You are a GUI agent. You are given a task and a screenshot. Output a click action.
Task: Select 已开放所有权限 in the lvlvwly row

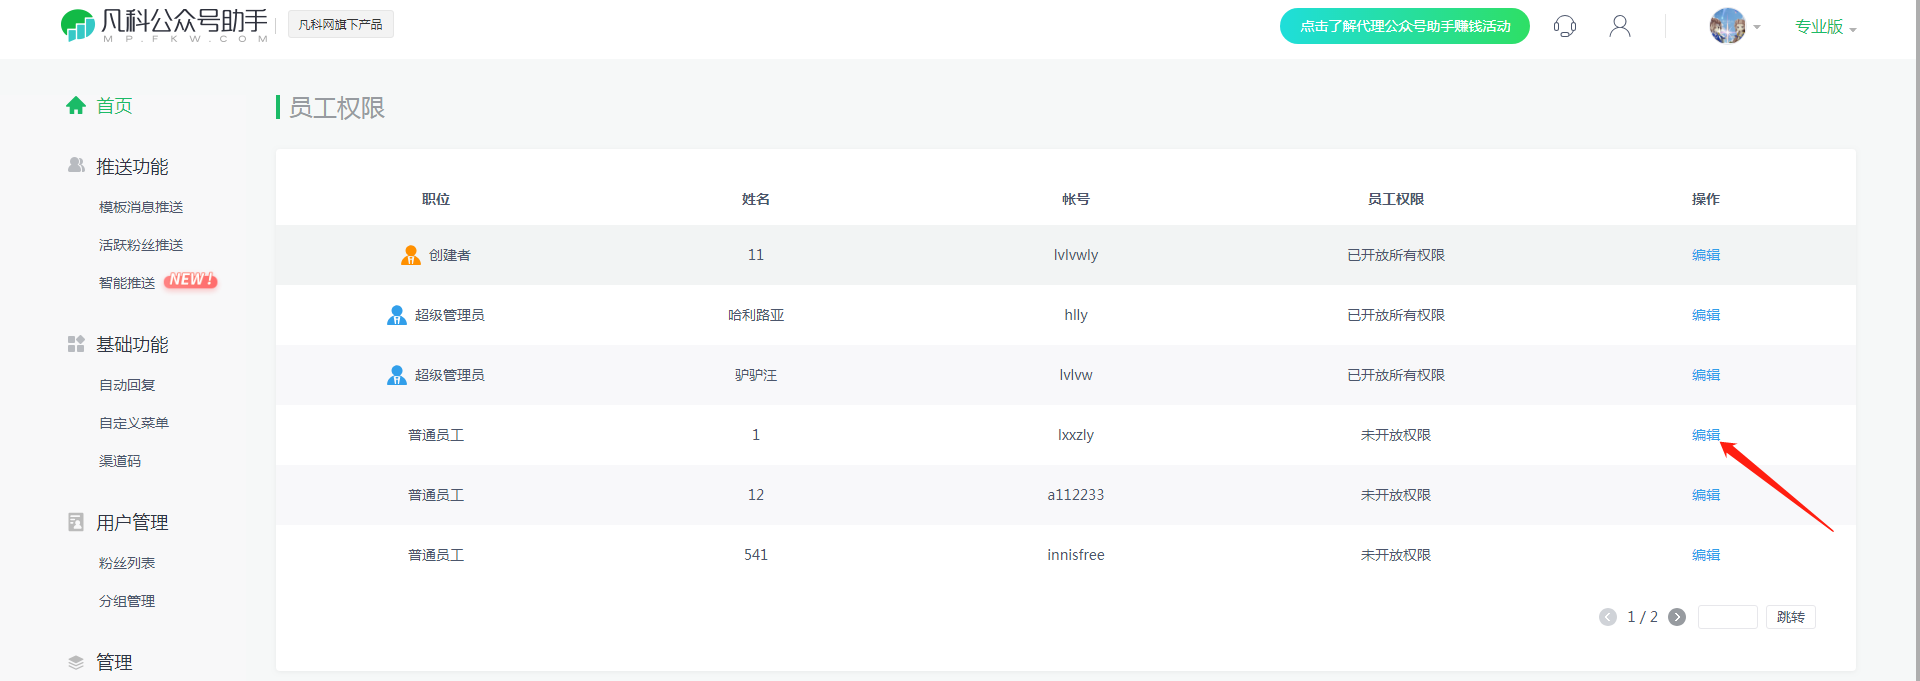coord(1396,255)
